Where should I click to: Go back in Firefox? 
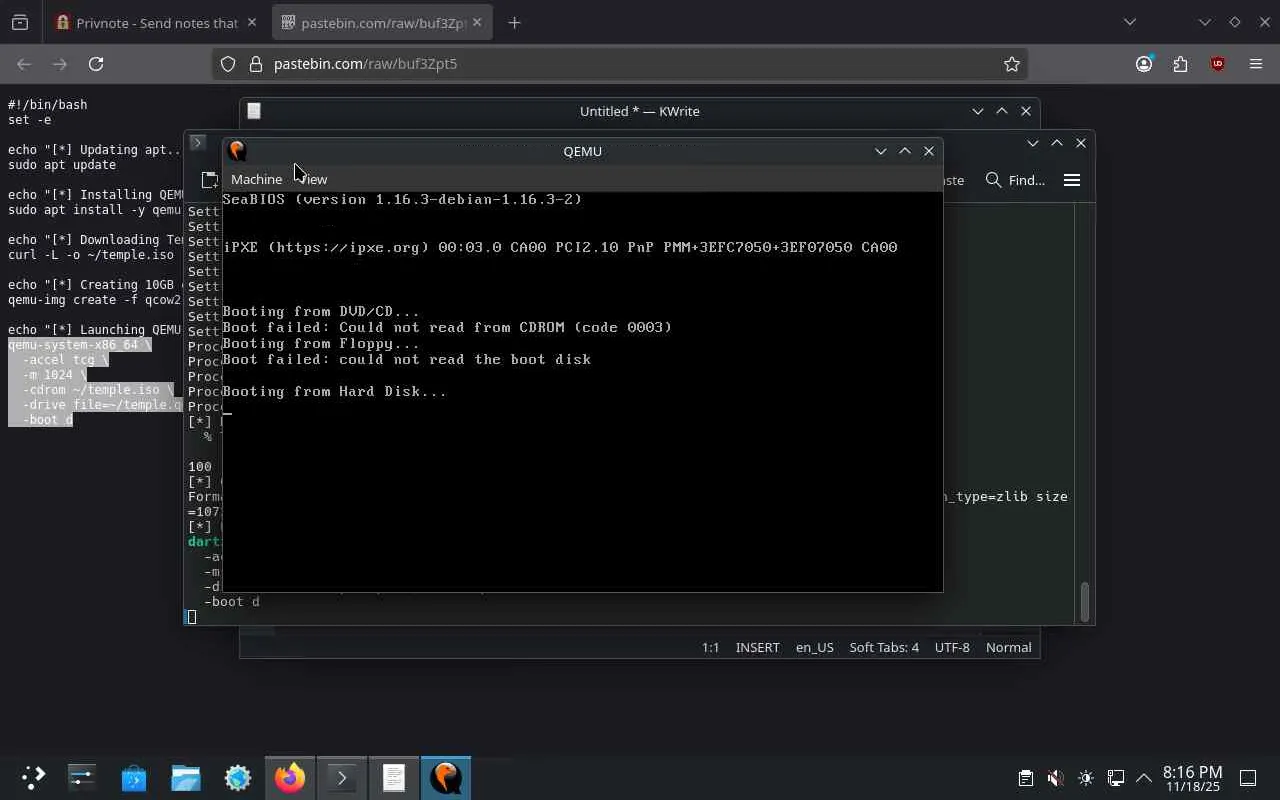tap(24, 64)
